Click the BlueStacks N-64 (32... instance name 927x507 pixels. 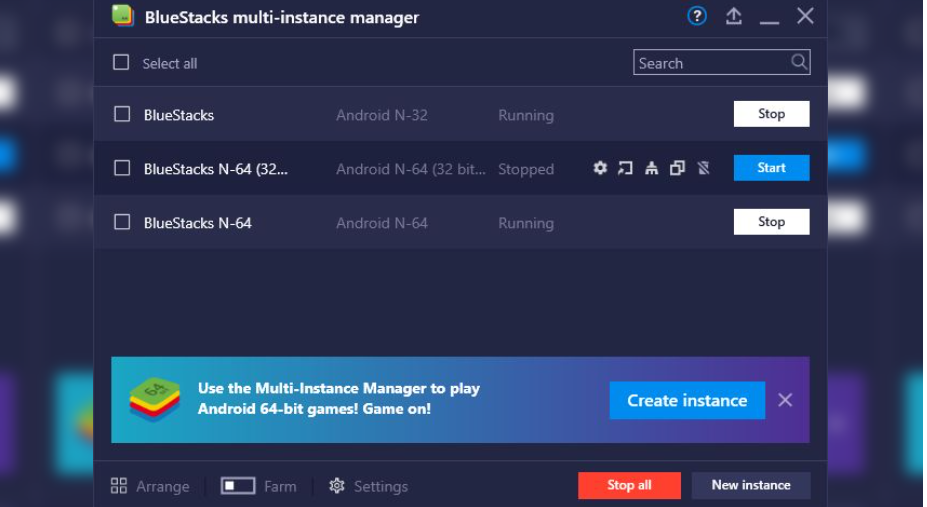(x=216, y=169)
